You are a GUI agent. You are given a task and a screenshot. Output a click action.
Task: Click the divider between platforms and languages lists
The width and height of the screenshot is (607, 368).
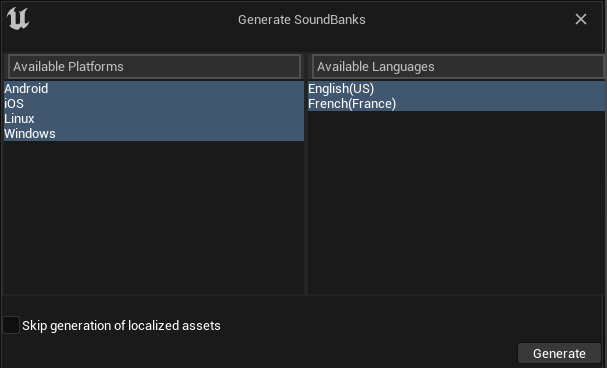[306, 174]
